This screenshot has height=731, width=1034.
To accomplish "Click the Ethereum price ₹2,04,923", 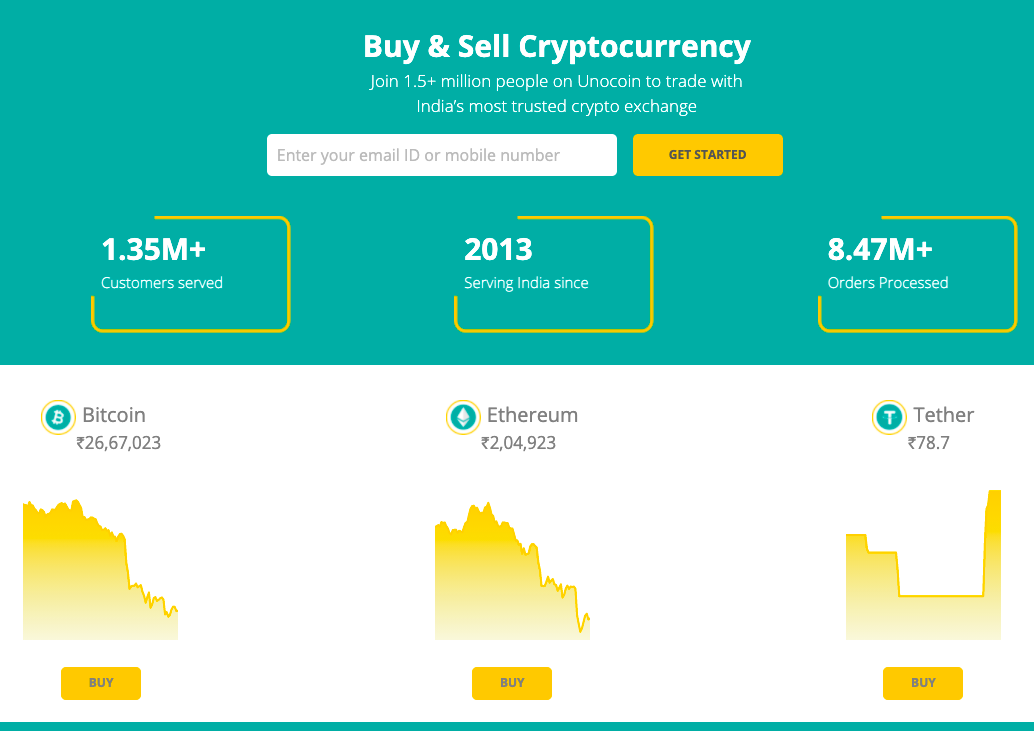I will (518, 443).
